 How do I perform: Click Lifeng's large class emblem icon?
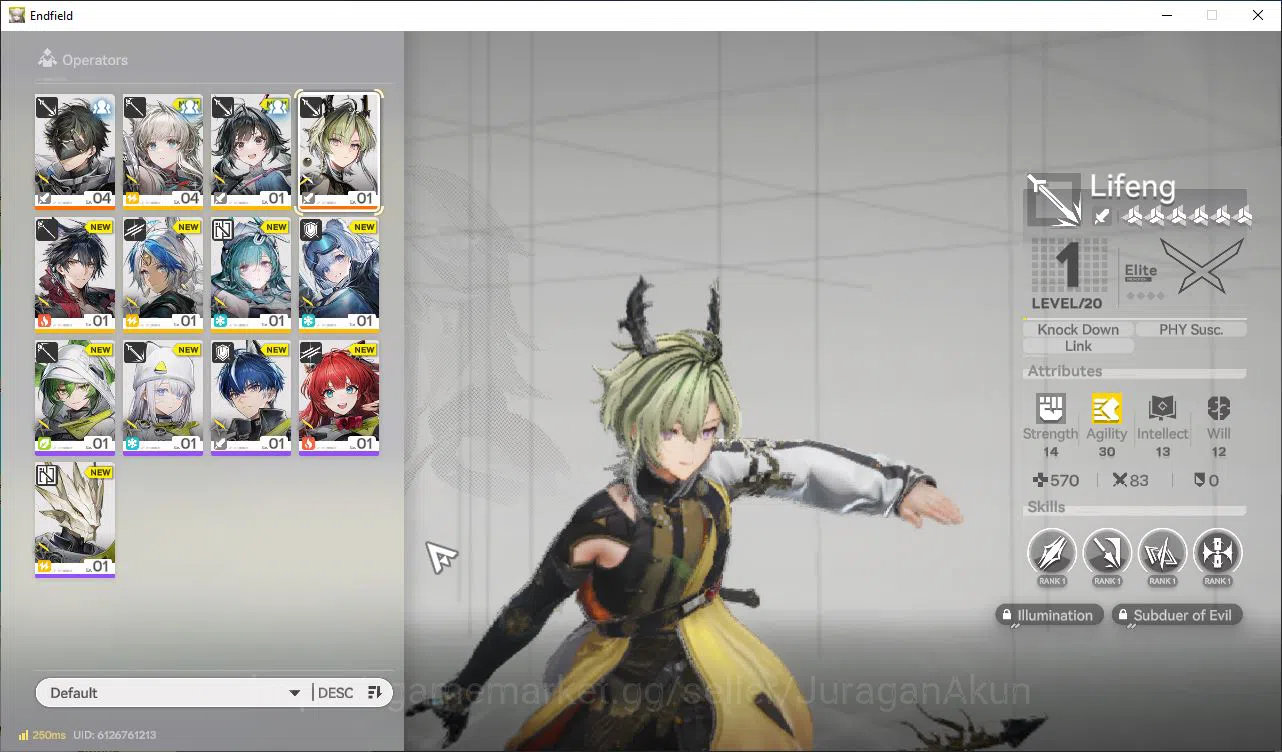click(x=1053, y=199)
